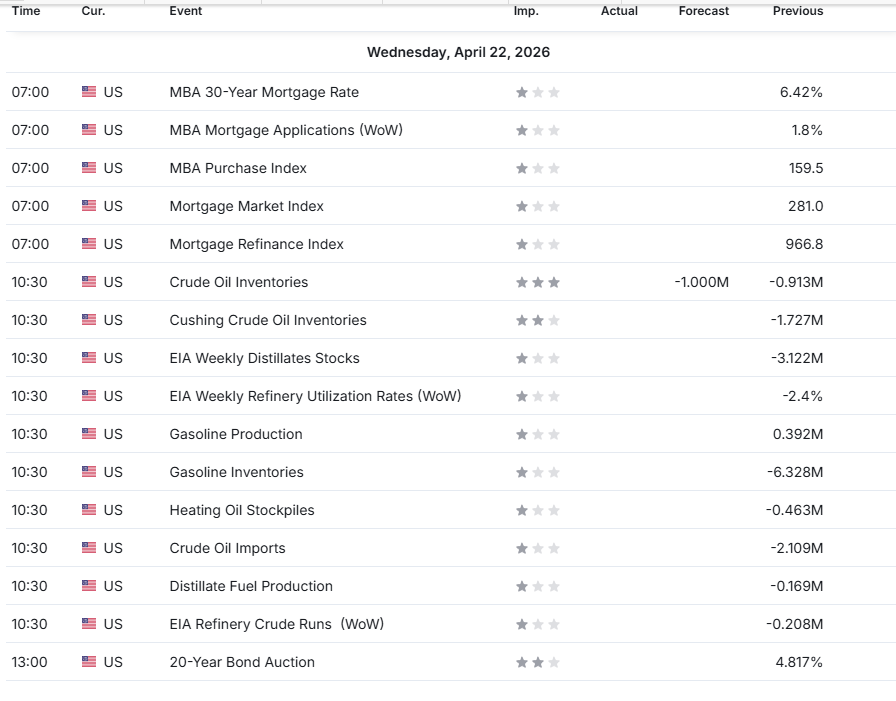The height and width of the screenshot is (701, 896).
Task: Open the Crude Oil Inventories event
Action: [238, 282]
